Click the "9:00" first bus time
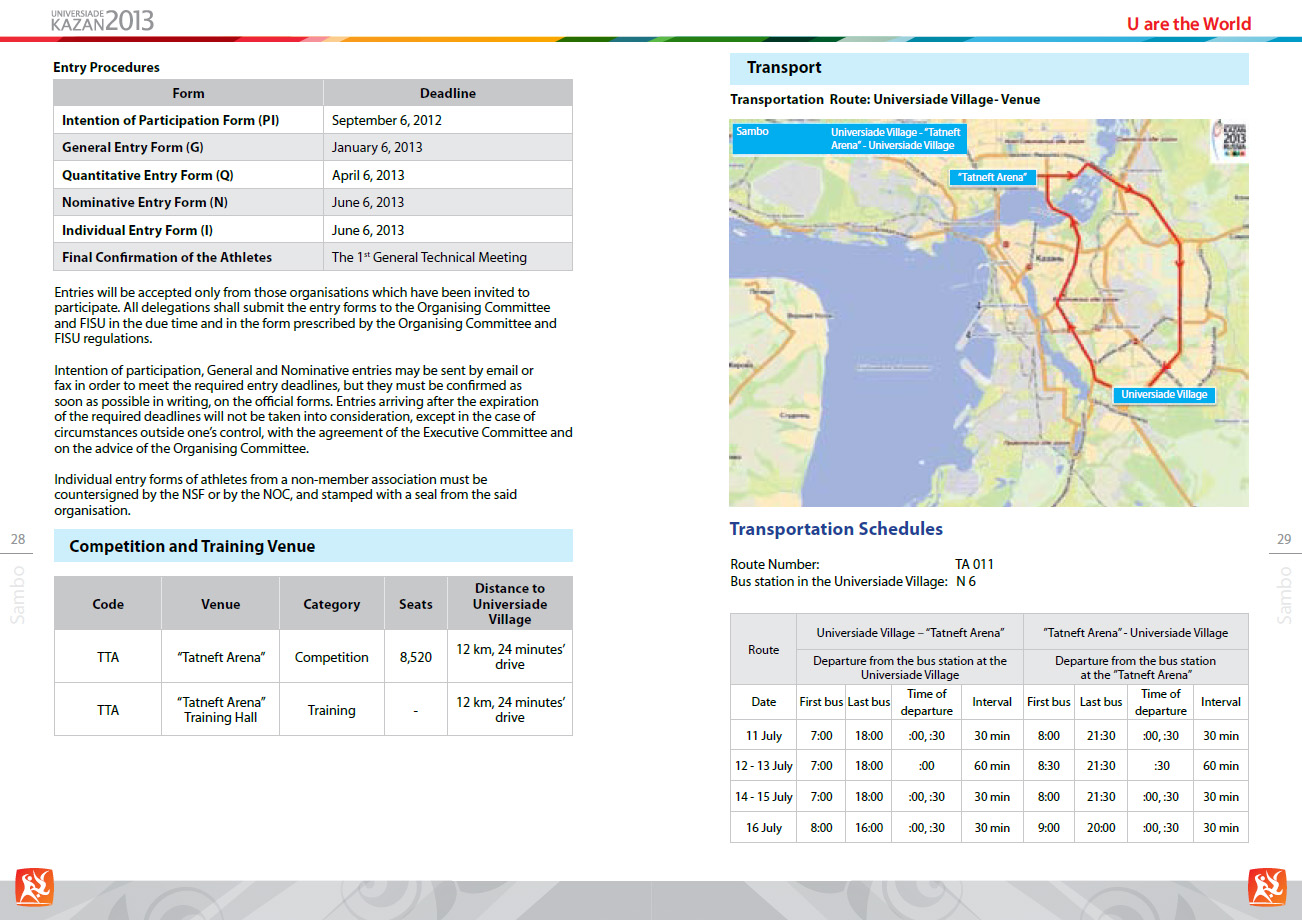This screenshot has width=1302, height=920. [1049, 828]
